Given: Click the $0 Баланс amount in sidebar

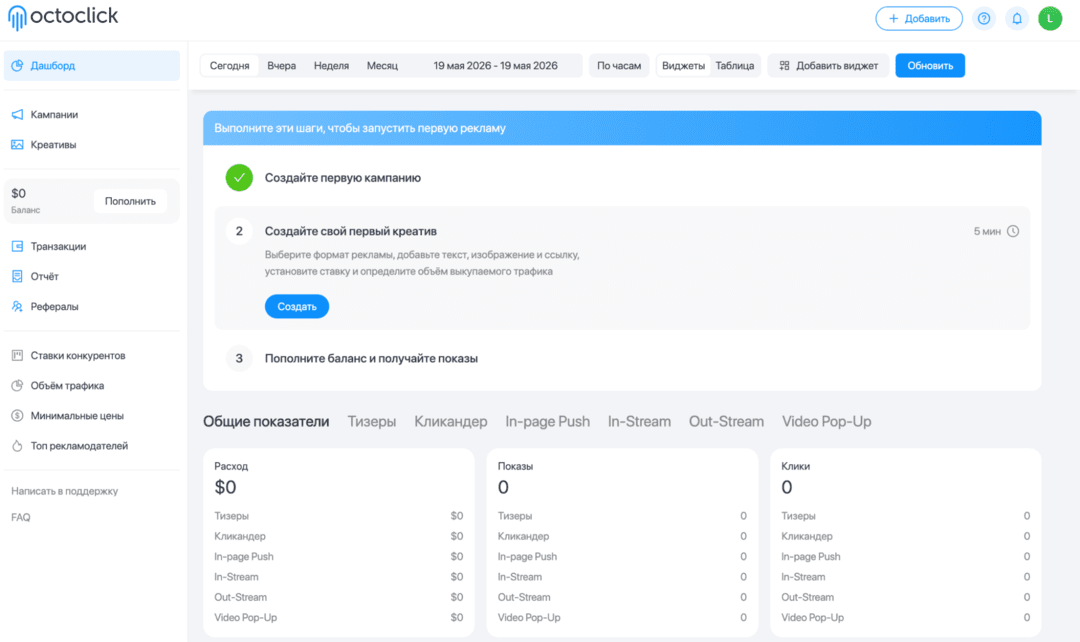Looking at the screenshot, I should 19,194.
